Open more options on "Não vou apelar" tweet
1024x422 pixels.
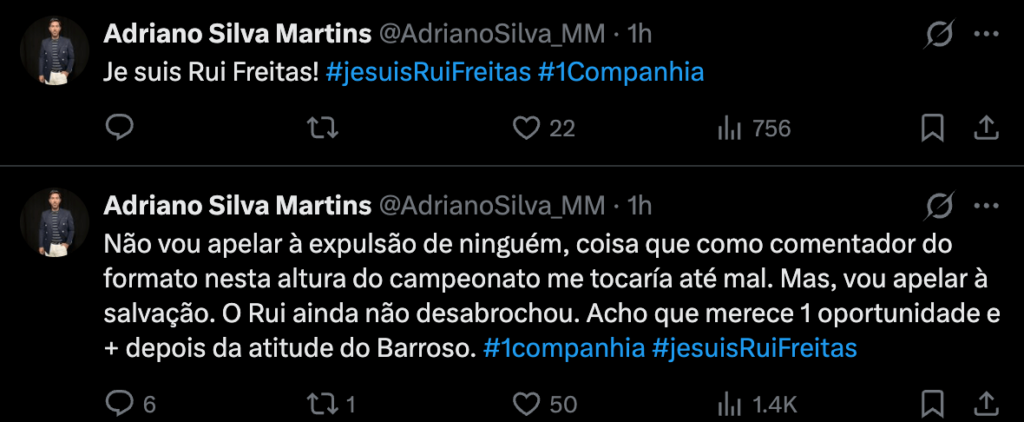point(986,207)
